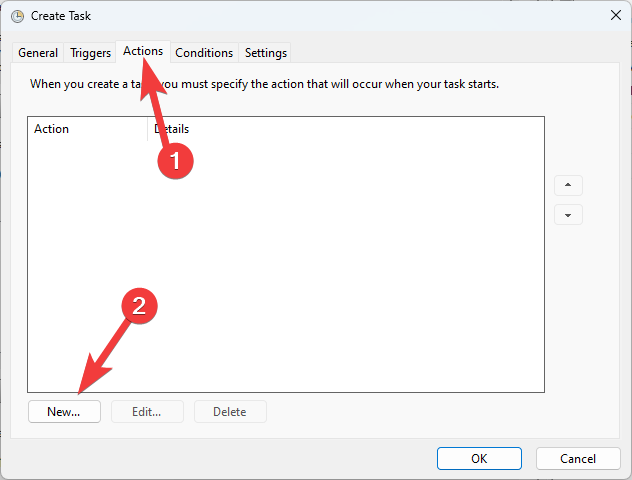This screenshot has height=480, width=632.
Task: Click the Edit... button
Action: pyautogui.click(x=148, y=412)
